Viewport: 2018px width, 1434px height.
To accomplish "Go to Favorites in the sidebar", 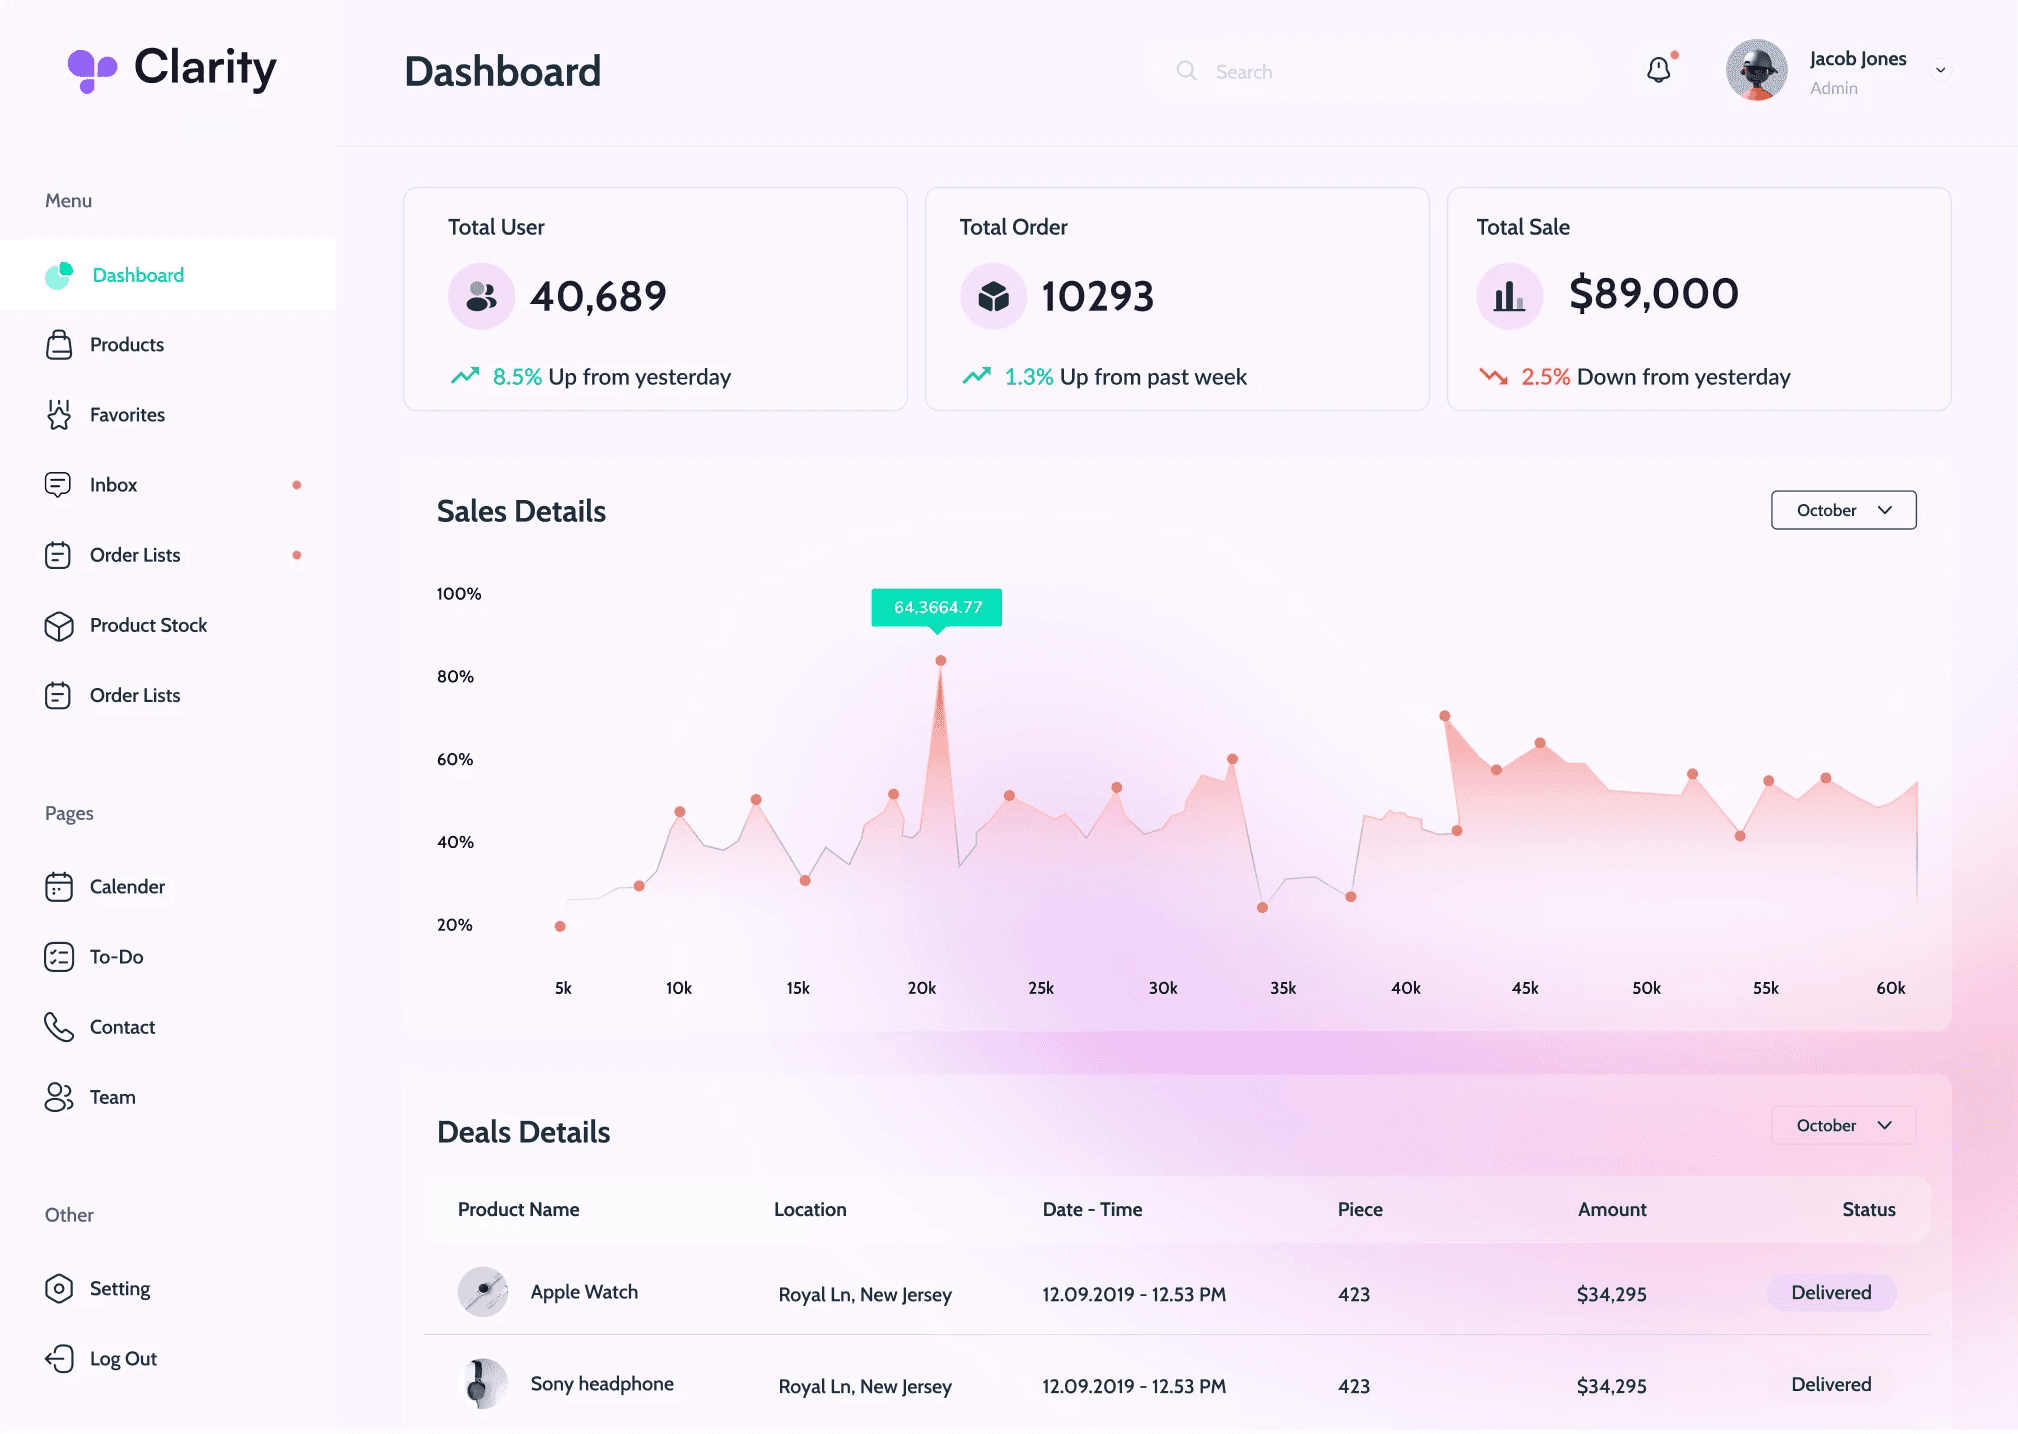I will 168,415.
